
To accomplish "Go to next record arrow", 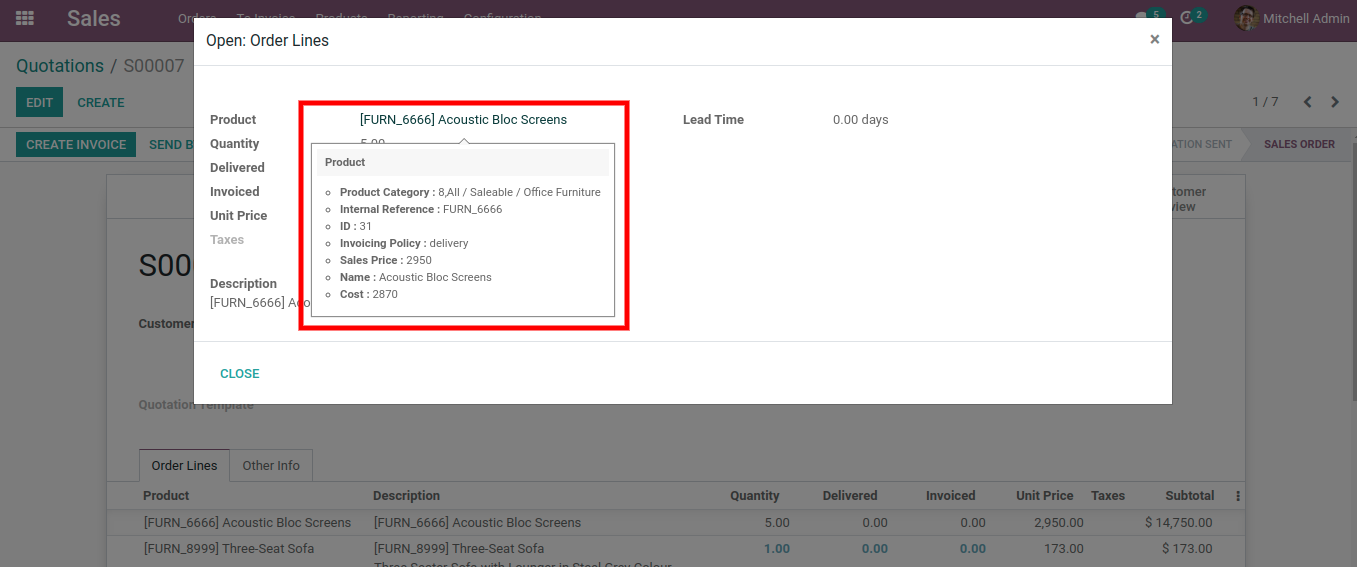I will coord(1335,102).
